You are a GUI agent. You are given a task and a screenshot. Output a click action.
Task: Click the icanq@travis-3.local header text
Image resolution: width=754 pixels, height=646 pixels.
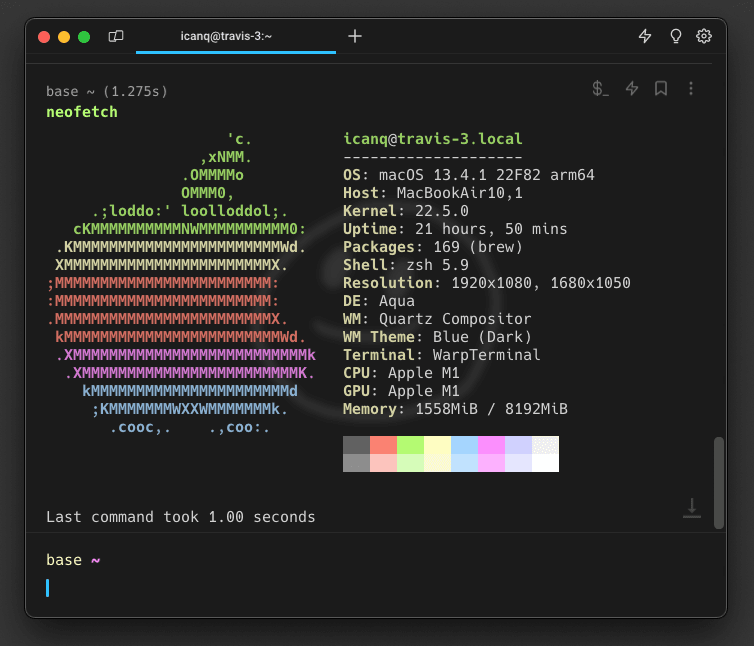point(432,139)
